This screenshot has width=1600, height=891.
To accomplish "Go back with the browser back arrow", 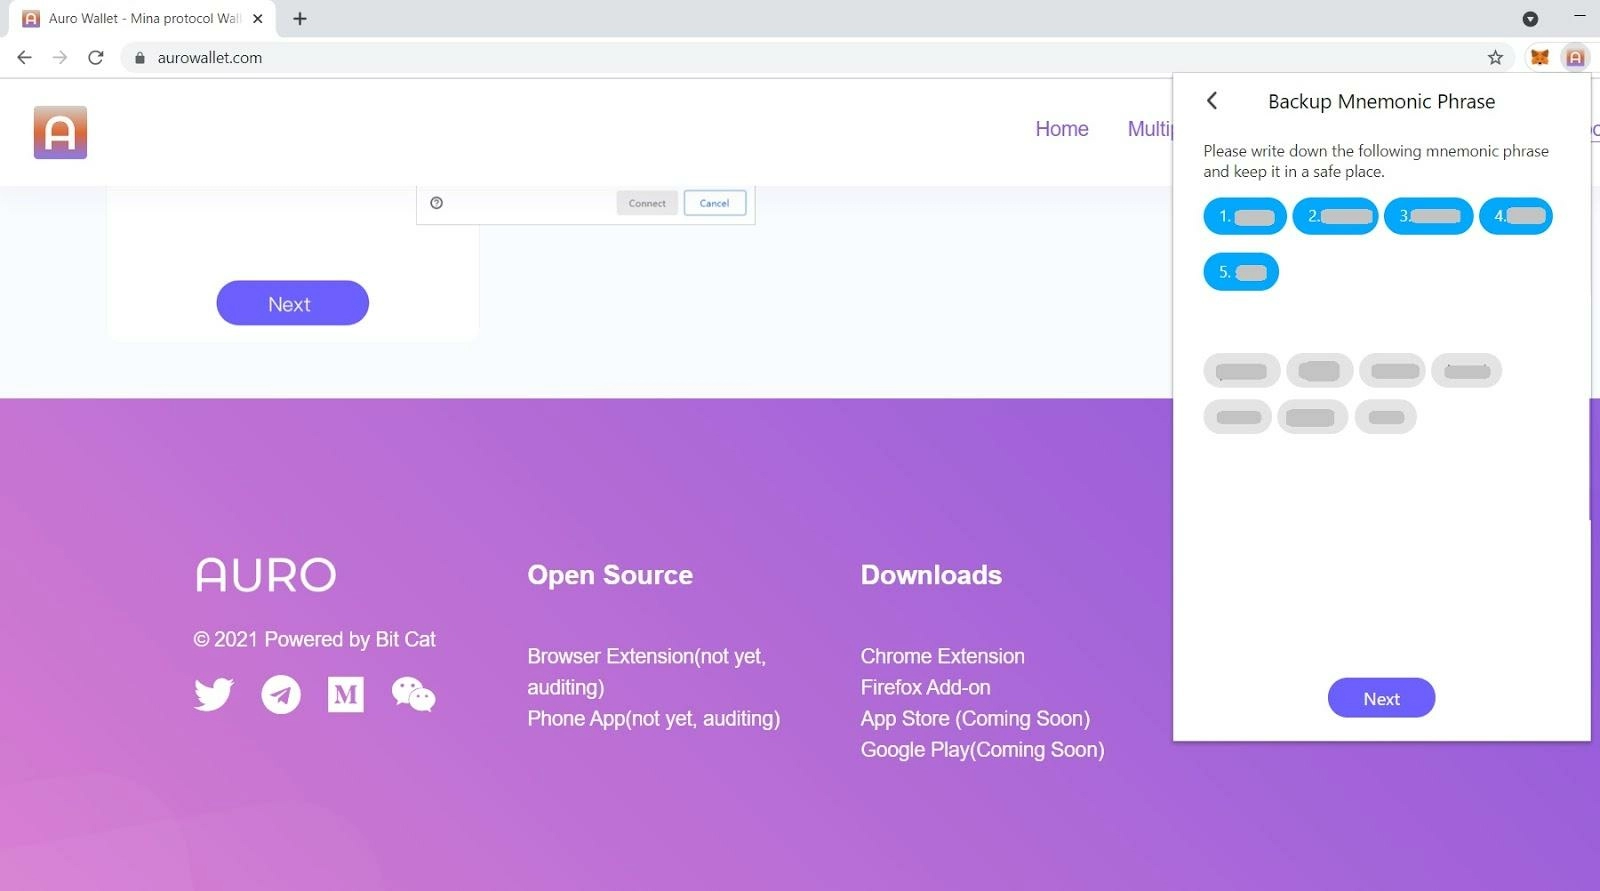I will pyautogui.click(x=25, y=57).
